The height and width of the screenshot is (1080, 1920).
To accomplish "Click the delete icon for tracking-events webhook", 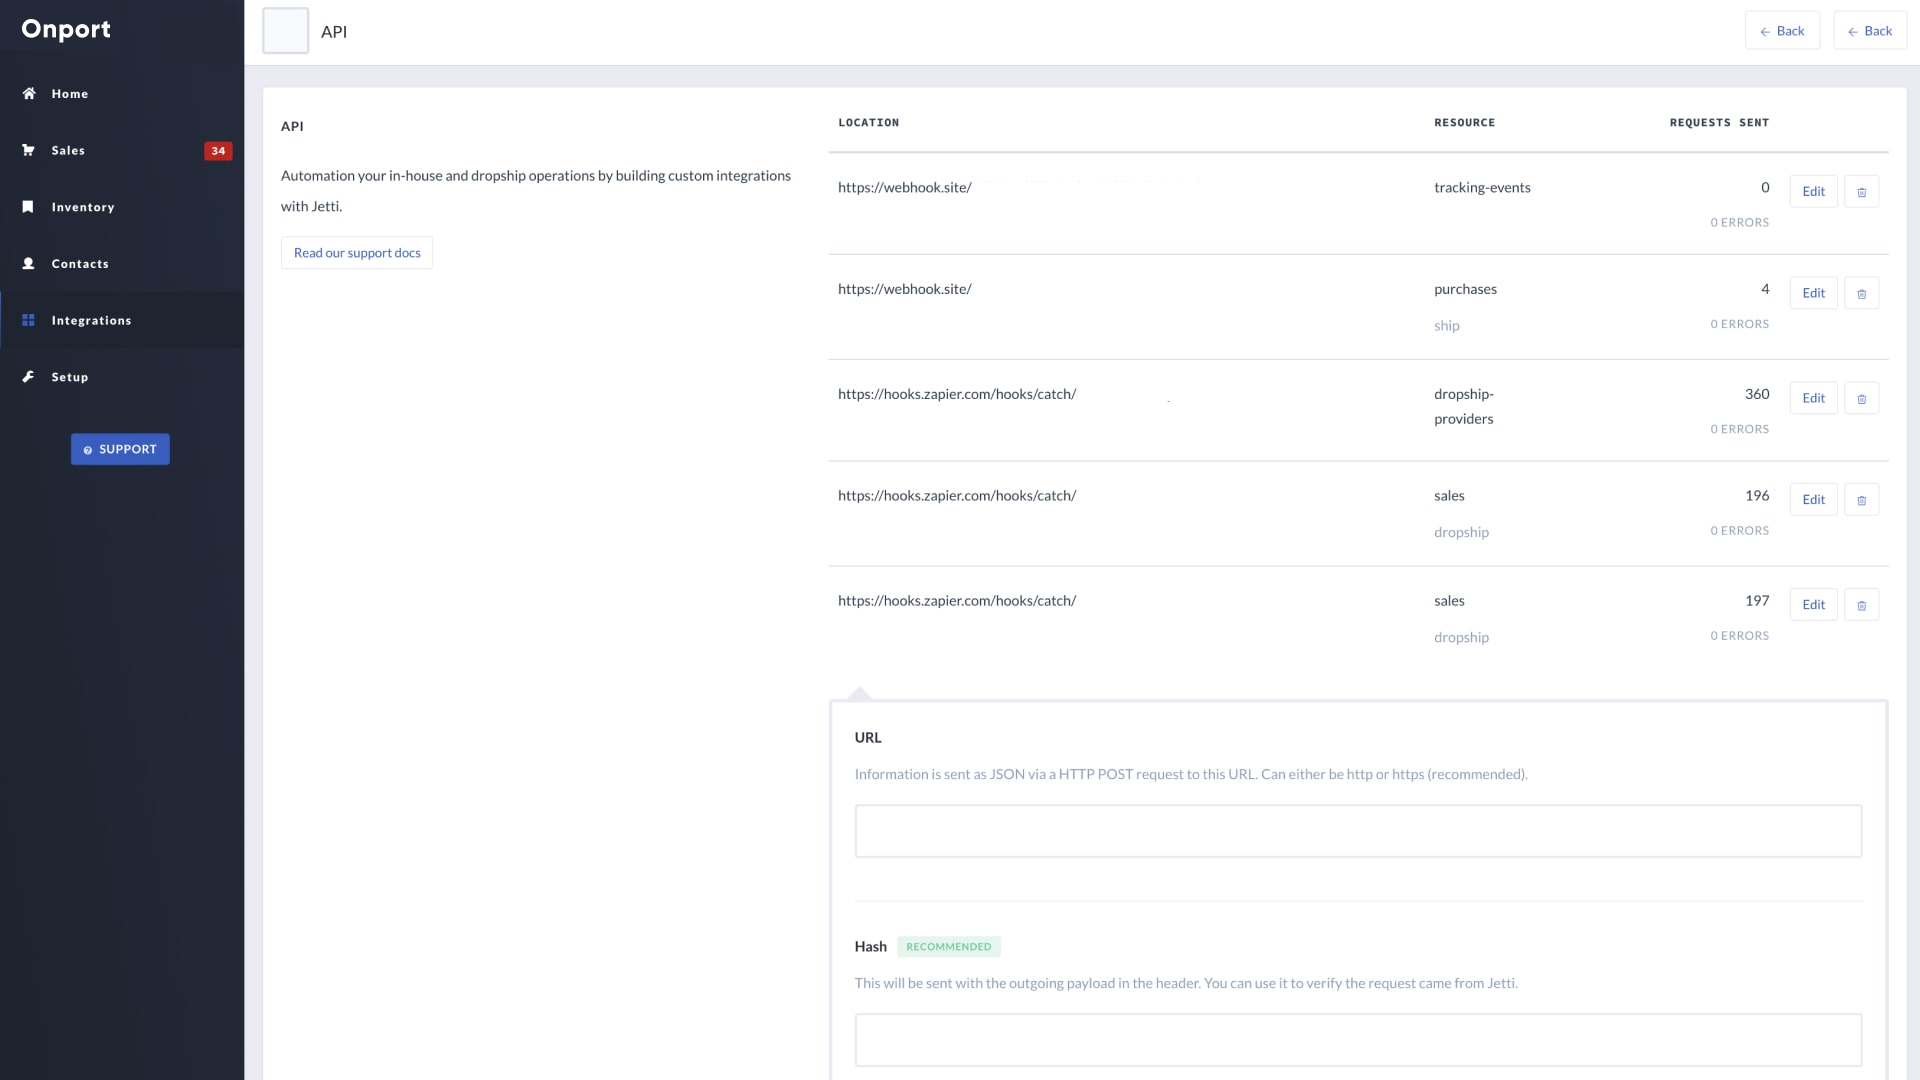I will point(1862,191).
